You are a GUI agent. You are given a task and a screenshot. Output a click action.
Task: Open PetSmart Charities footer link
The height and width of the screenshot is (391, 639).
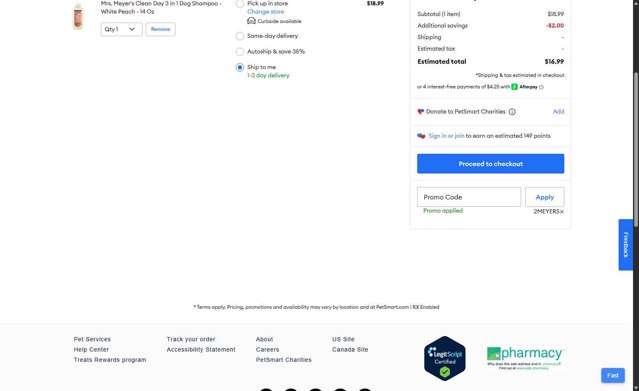pyautogui.click(x=284, y=360)
